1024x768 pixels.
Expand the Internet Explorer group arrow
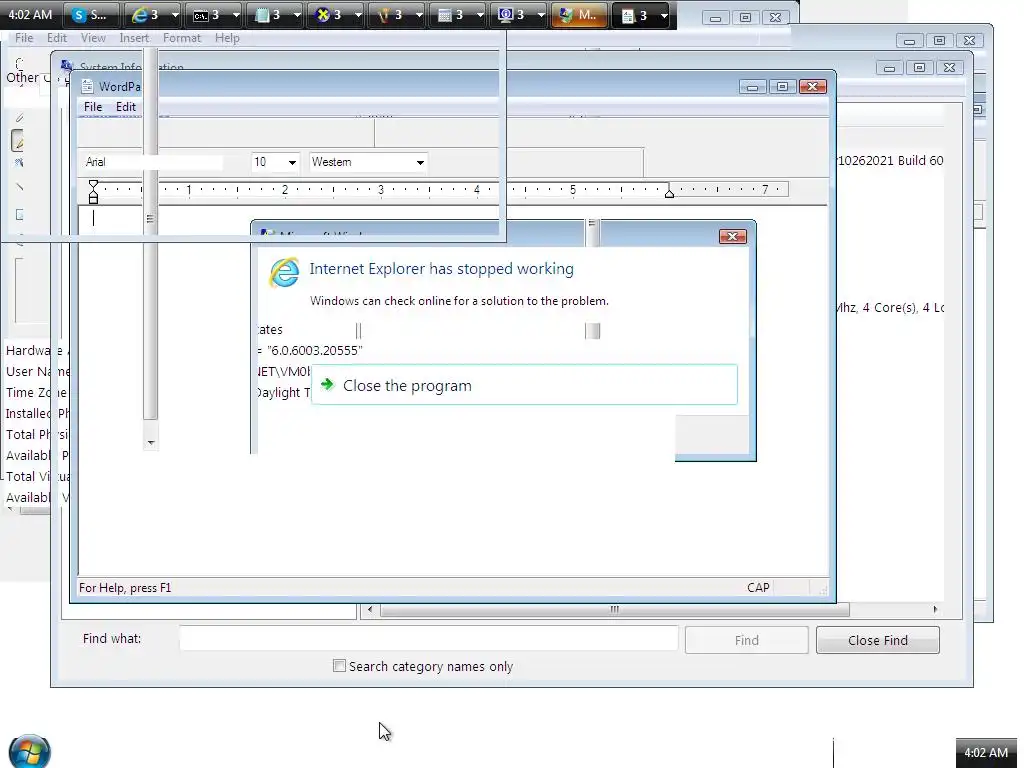click(x=174, y=15)
